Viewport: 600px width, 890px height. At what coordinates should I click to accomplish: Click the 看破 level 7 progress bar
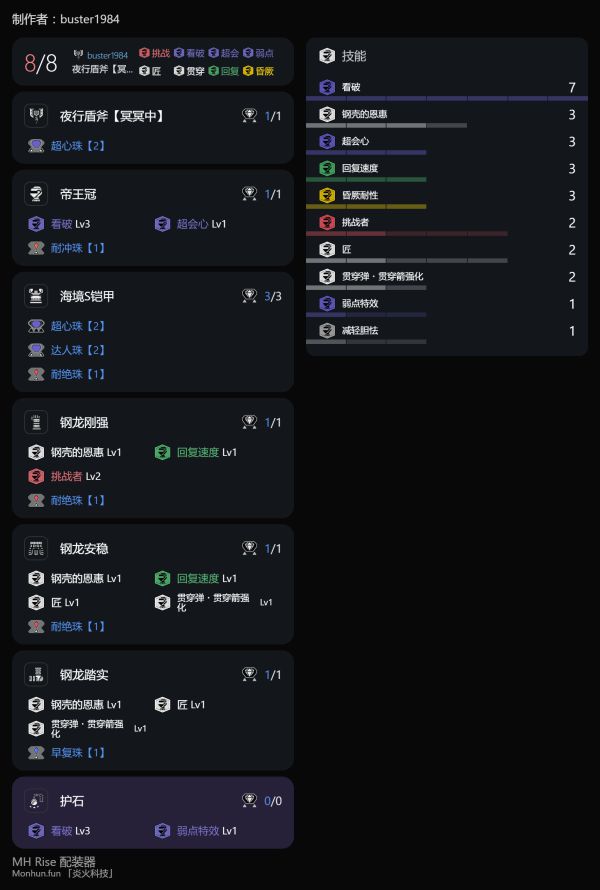pos(449,96)
